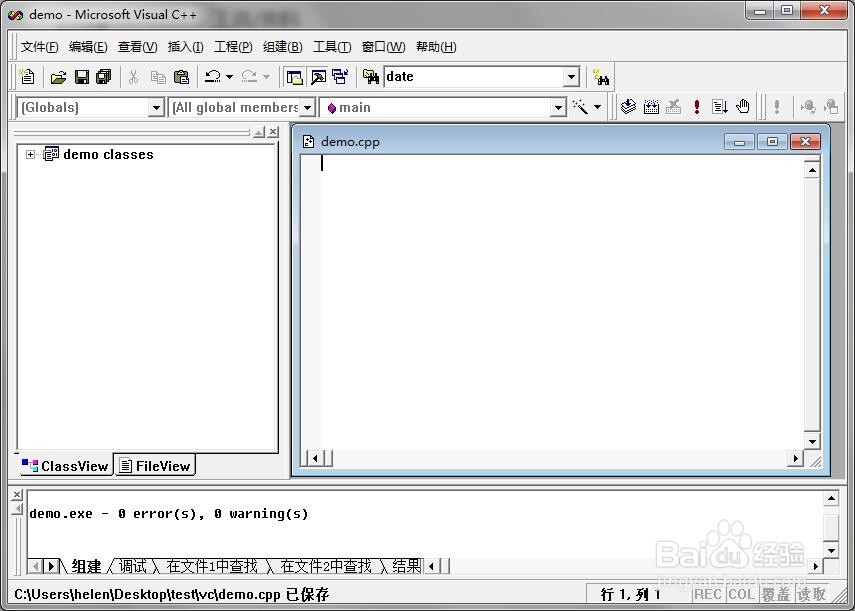The height and width of the screenshot is (611, 855).
Task: Click the Open file folder icon
Action: 58,77
